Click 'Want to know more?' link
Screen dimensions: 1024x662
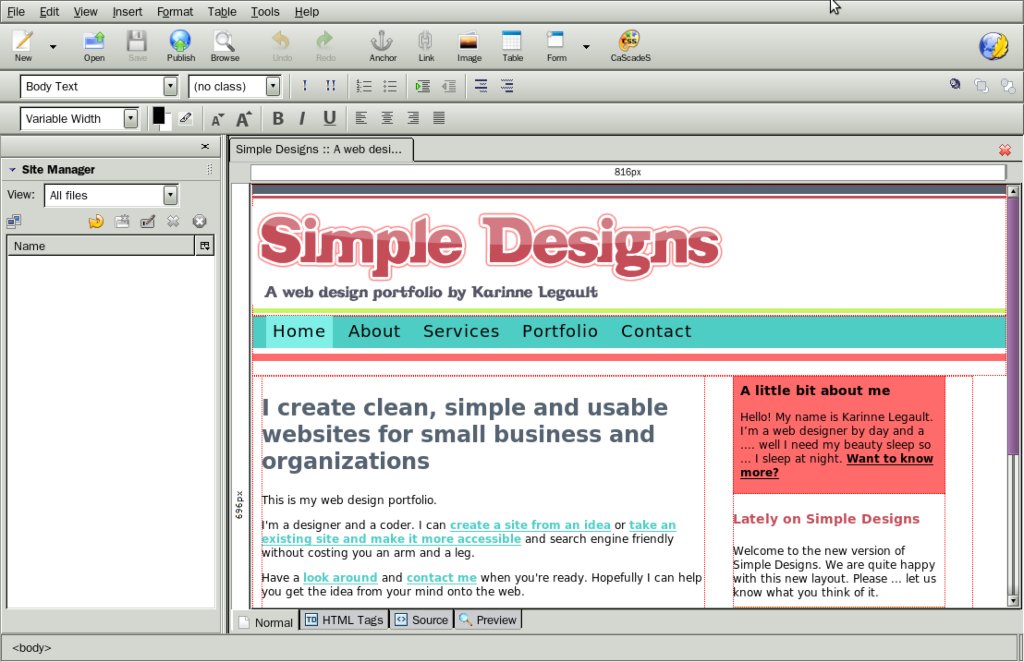click(x=837, y=465)
